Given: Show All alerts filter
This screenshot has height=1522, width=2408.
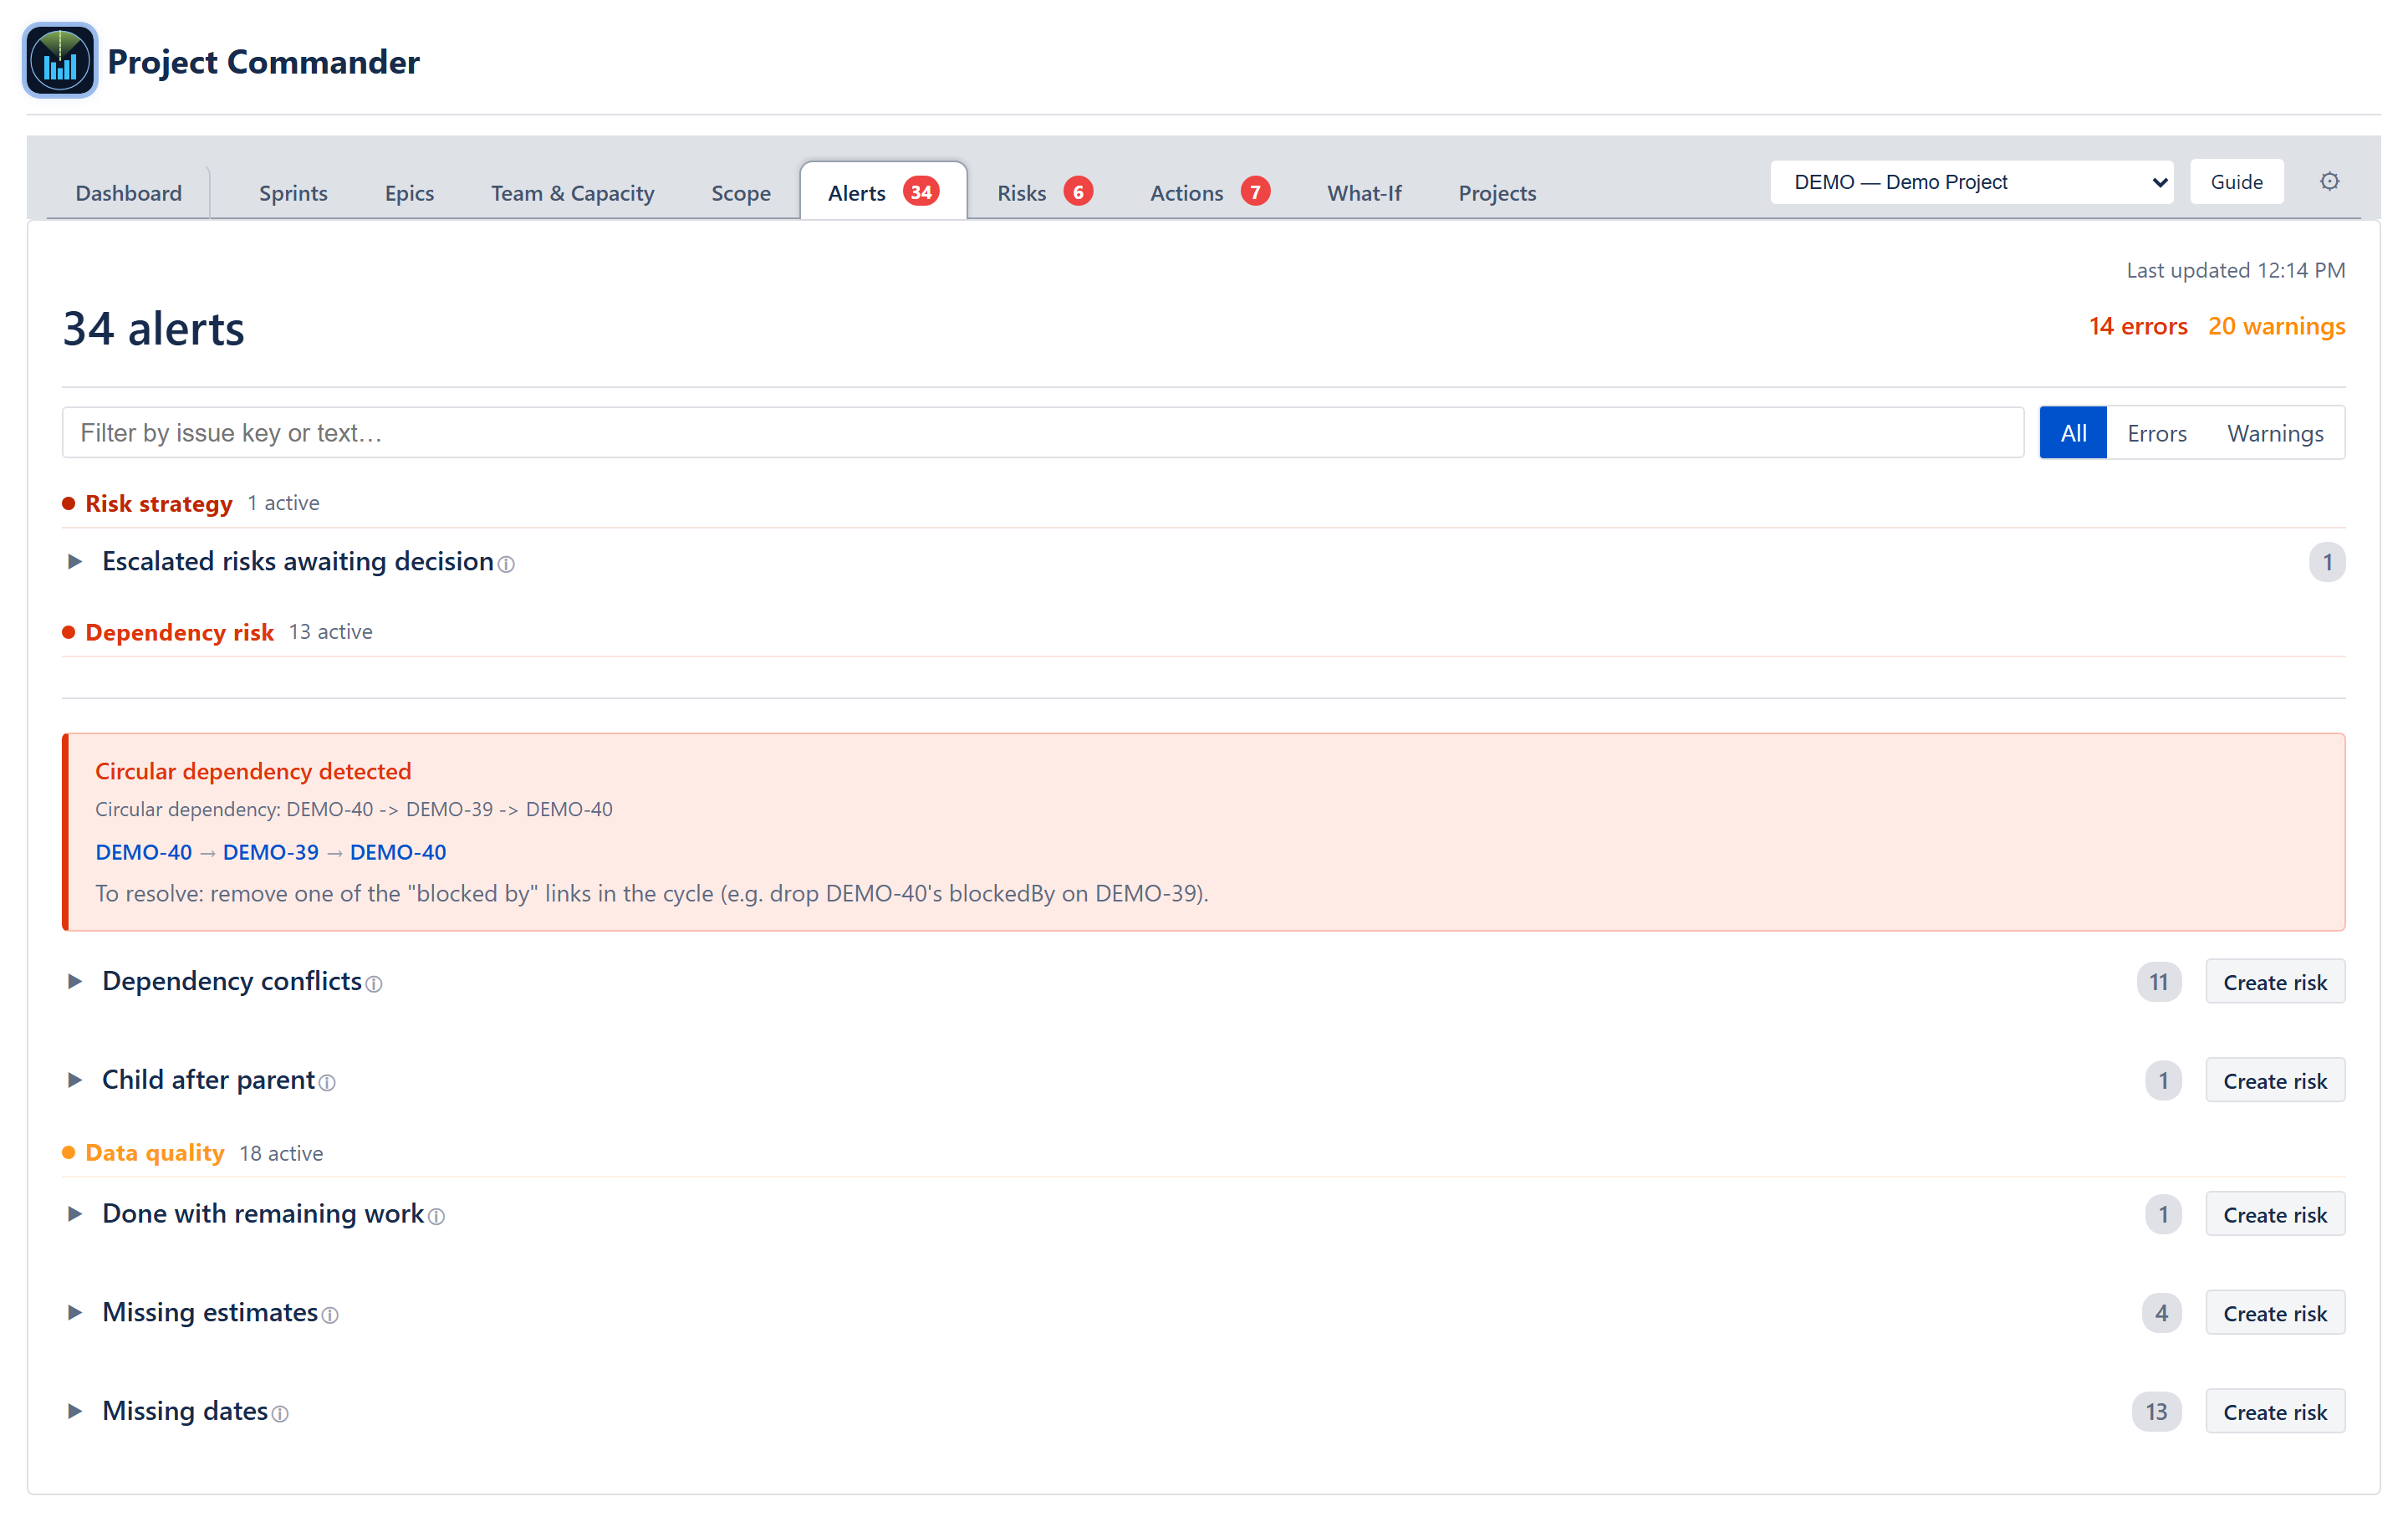Looking at the screenshot, I should 2073,433.
